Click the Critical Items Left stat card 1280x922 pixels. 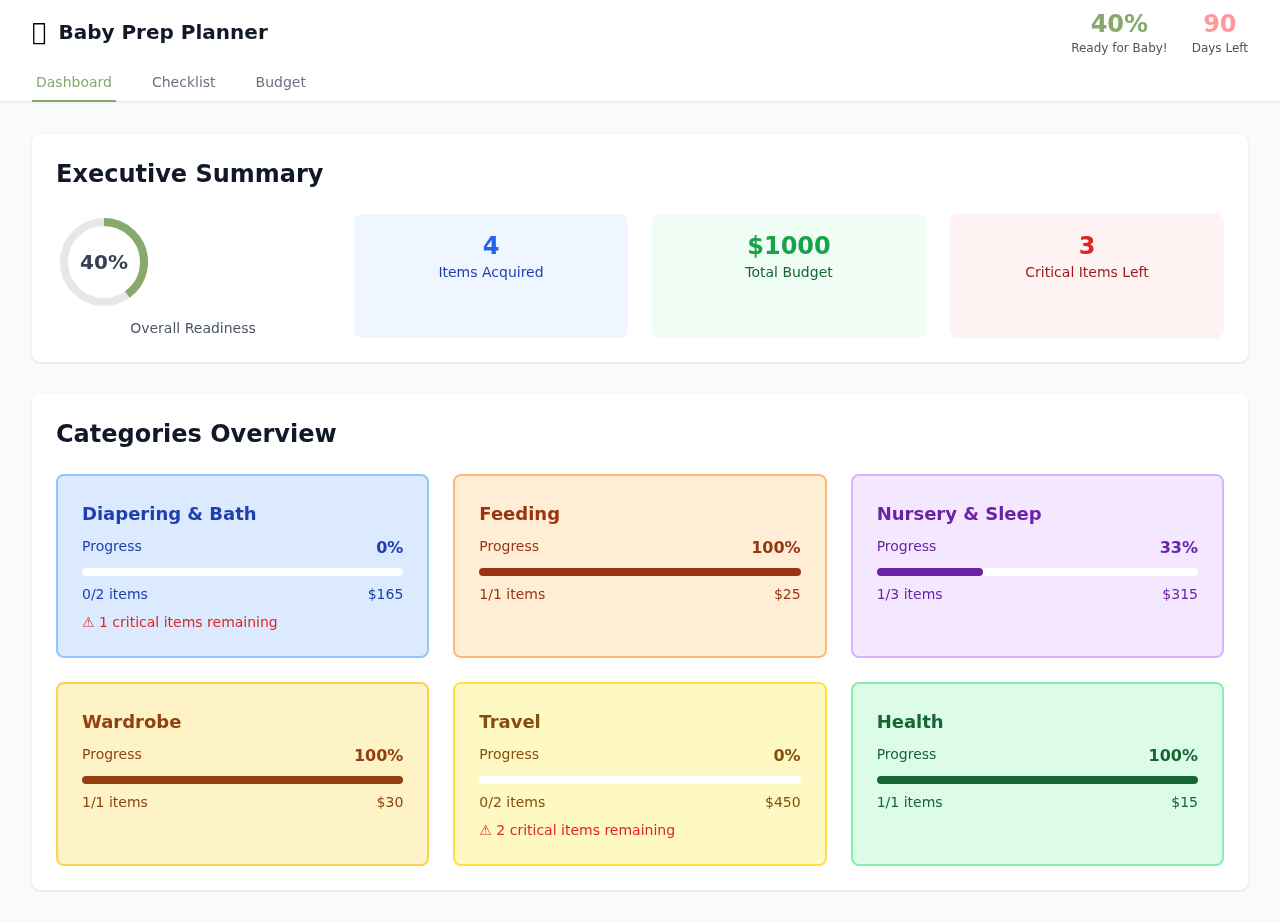pyautogui.click(x=1086, y=275)
